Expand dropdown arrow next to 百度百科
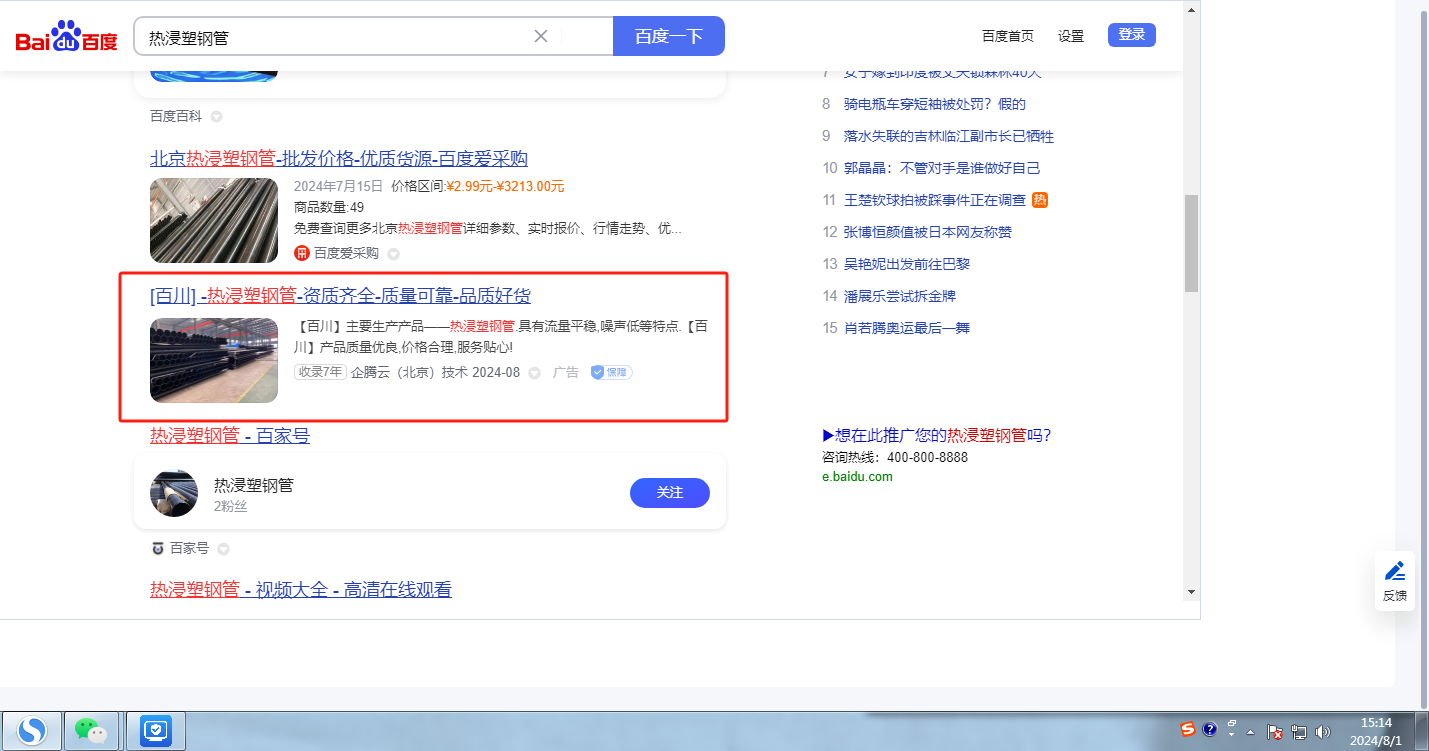The height and width of the screenshot is (751, 1429). [x=217, y=117]
